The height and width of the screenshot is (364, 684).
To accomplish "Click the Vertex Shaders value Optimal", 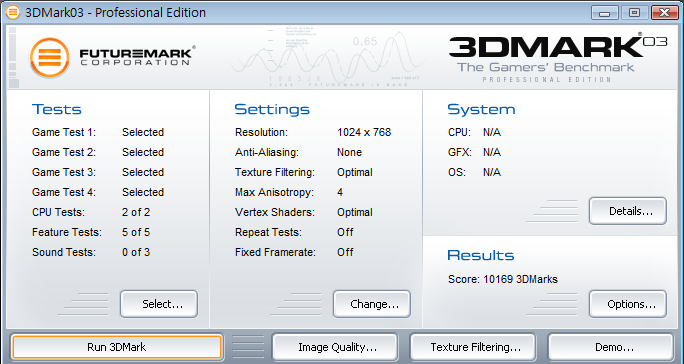I will coord(355,213).
